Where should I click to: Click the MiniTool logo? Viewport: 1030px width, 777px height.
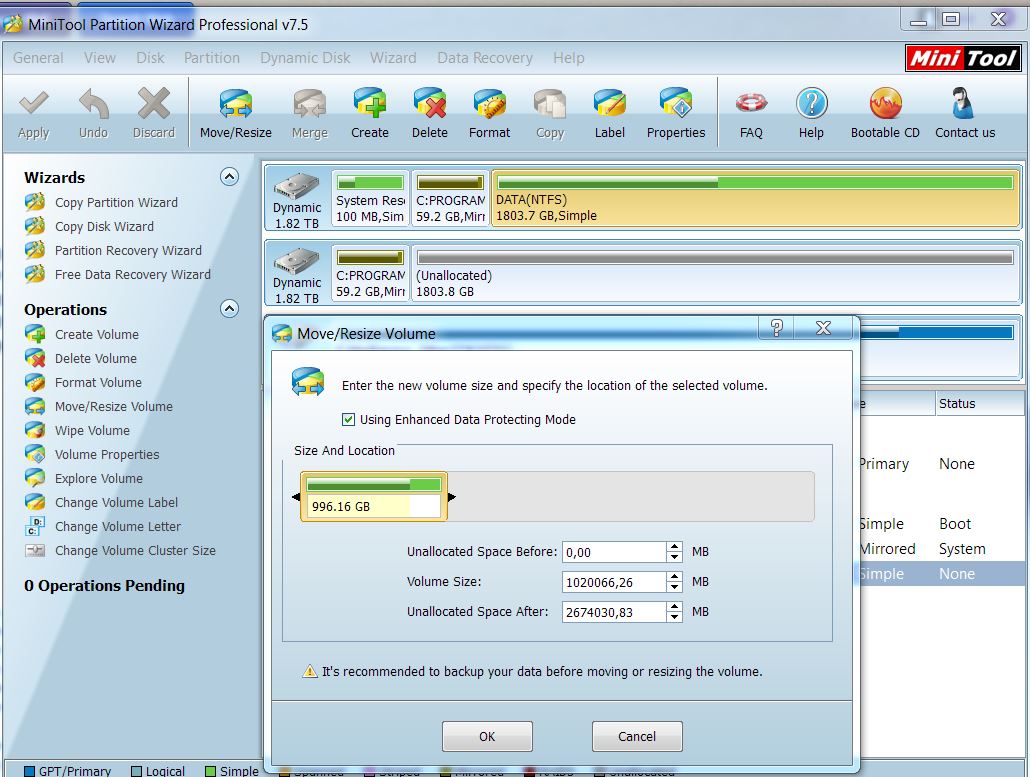point(962,58)
